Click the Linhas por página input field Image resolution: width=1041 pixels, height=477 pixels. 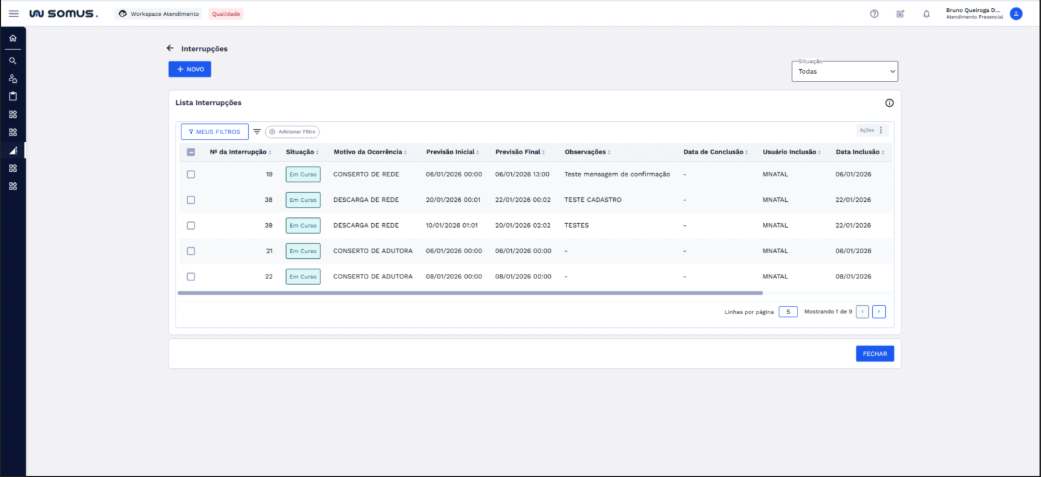788,312
